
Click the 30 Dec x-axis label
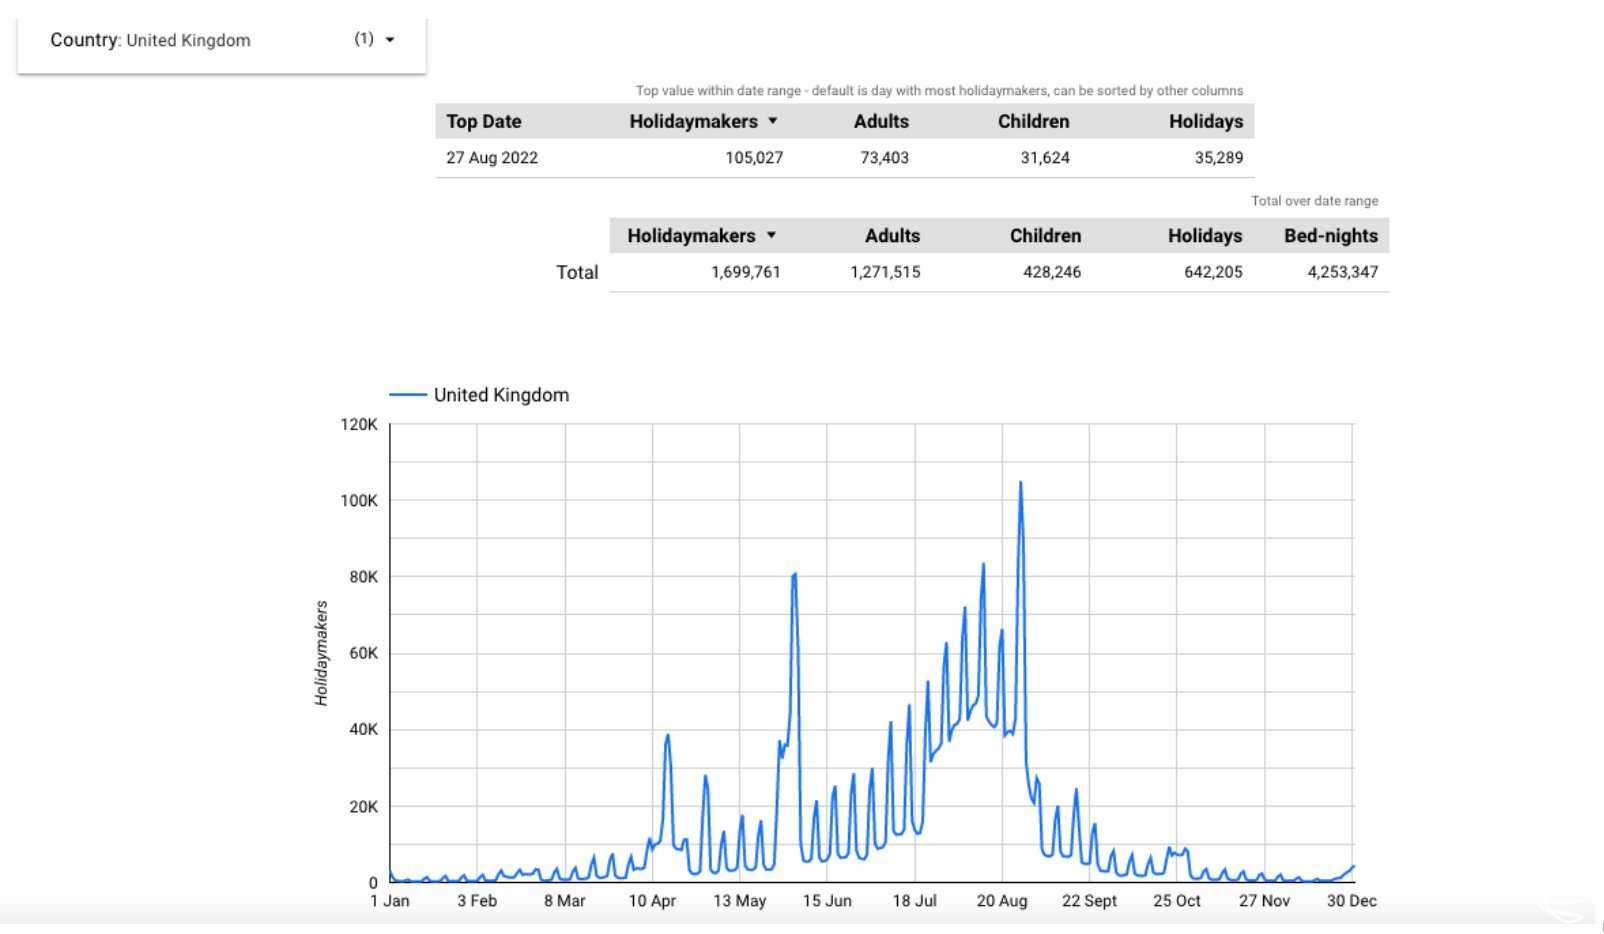coord(1352,901)
